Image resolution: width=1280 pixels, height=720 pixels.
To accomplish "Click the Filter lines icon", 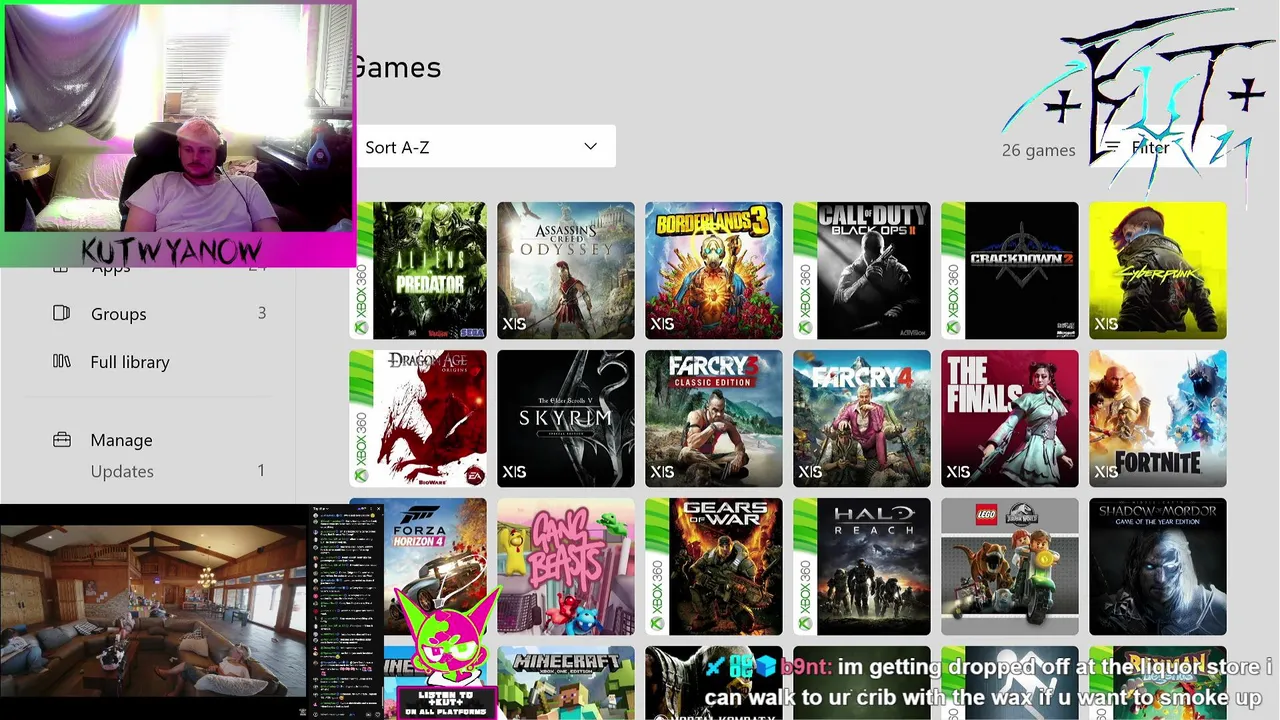I will [x=1112, y=148].
